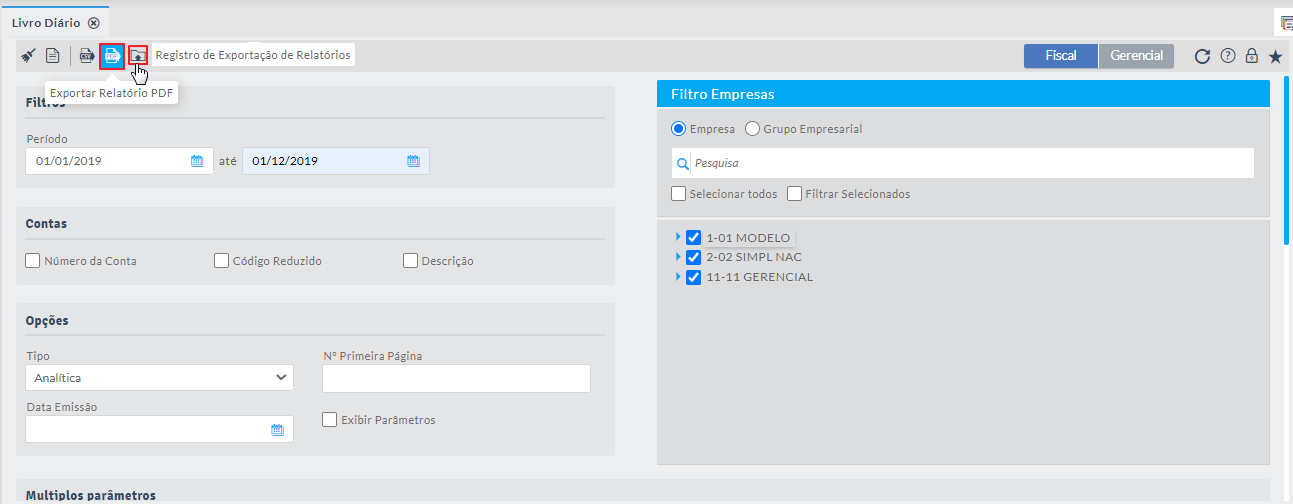Image resolution: width=1293 pixels, height=504 pixels.
Task: Open the Tipo dropdown showing Analítica
Action: (160, 378)
